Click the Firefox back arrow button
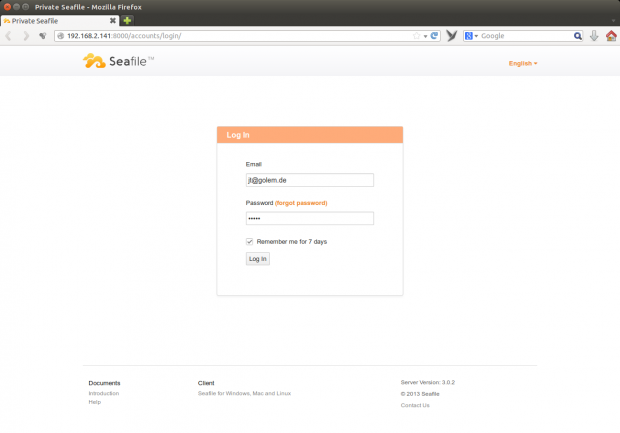This screenshot has height=433, width=620. pos(8,36)
